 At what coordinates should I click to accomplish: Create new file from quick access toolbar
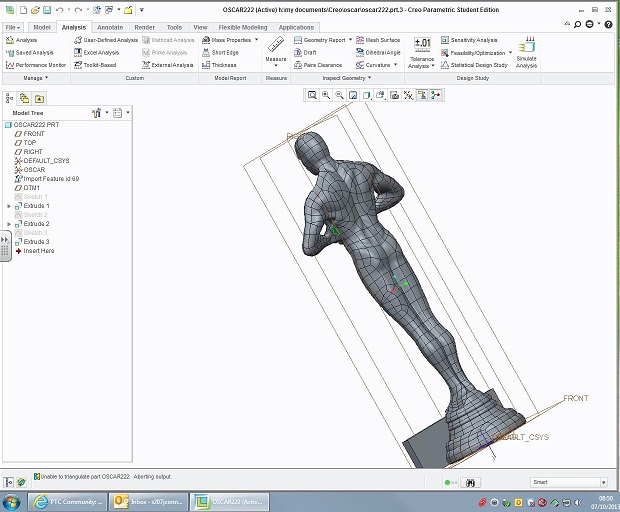(x=23, y=10)
